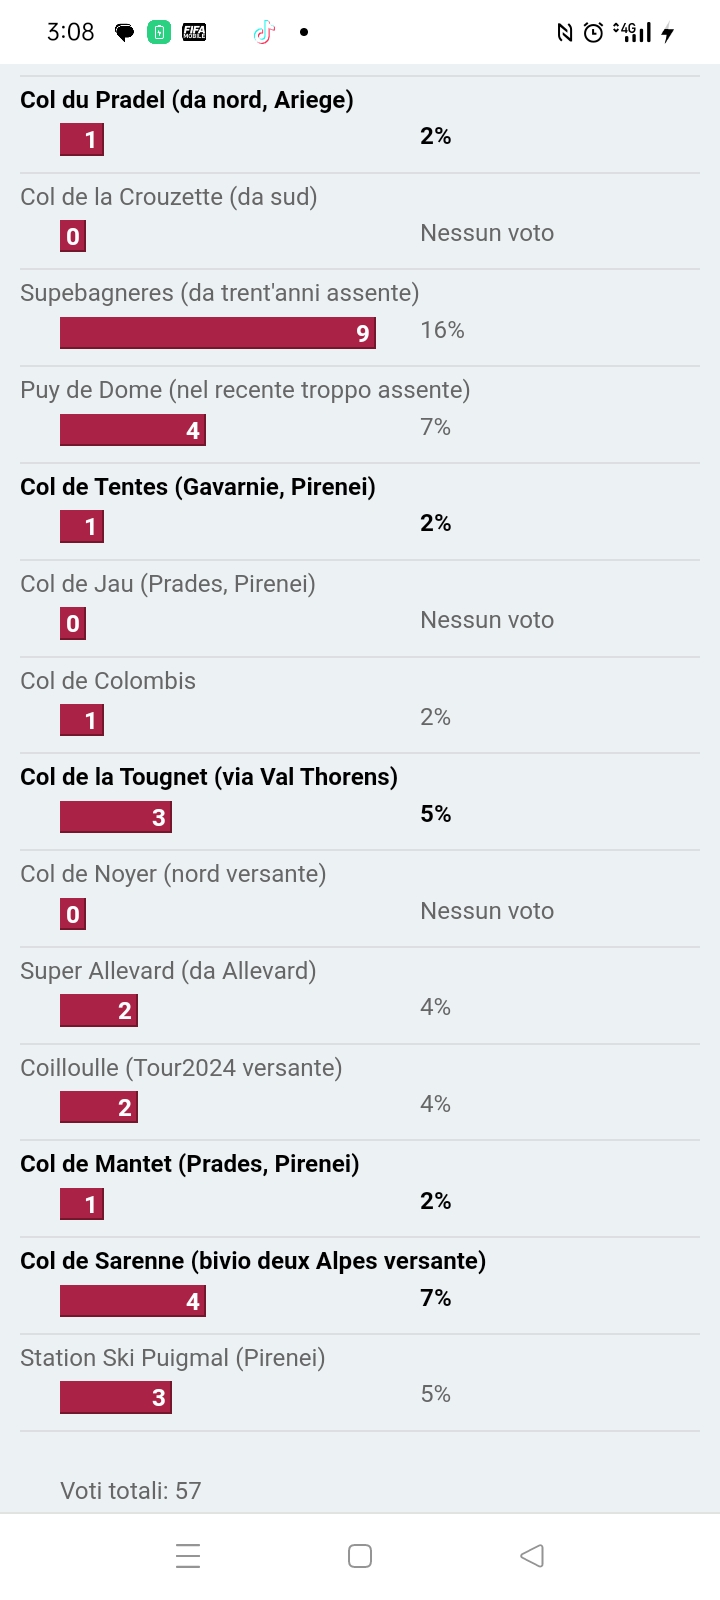Select the Supebagneres poll option label
The width and height of the screenshot is (720, 1600).
(219, 293)
